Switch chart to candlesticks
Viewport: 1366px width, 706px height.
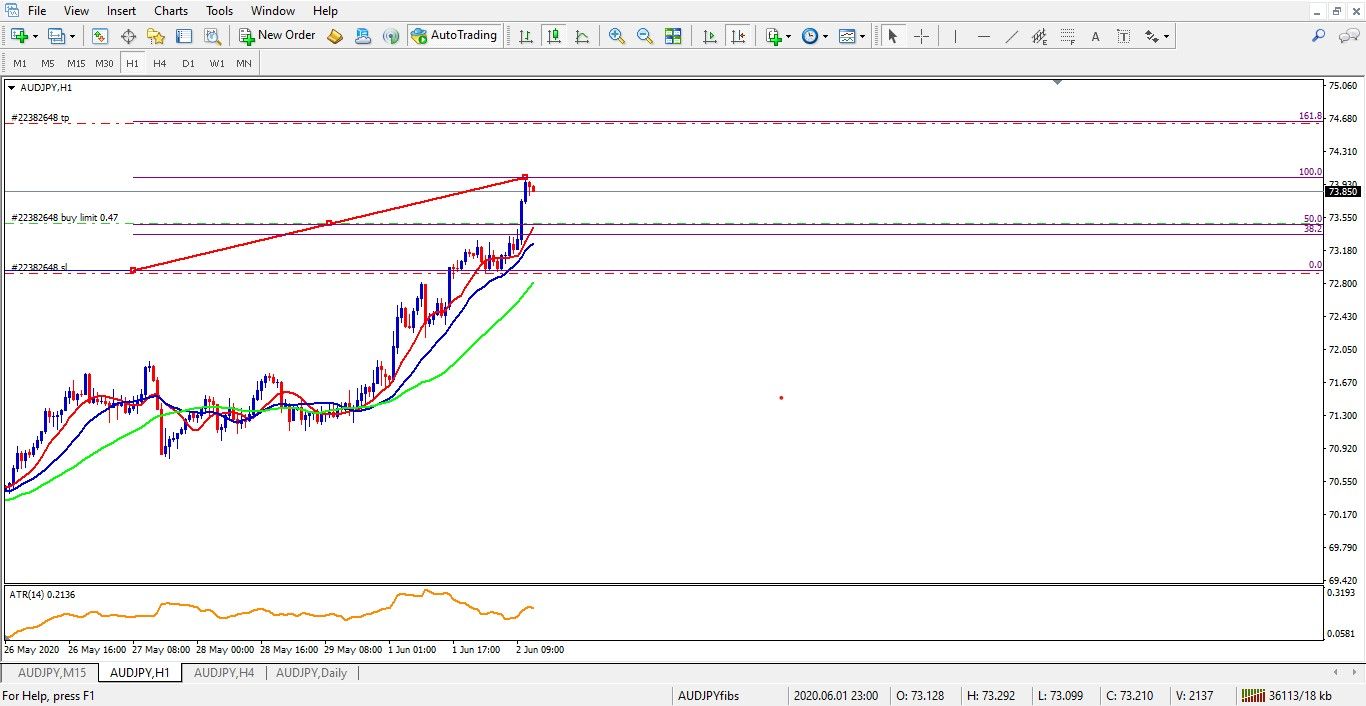pyautogui.click(x=553, y=36)
